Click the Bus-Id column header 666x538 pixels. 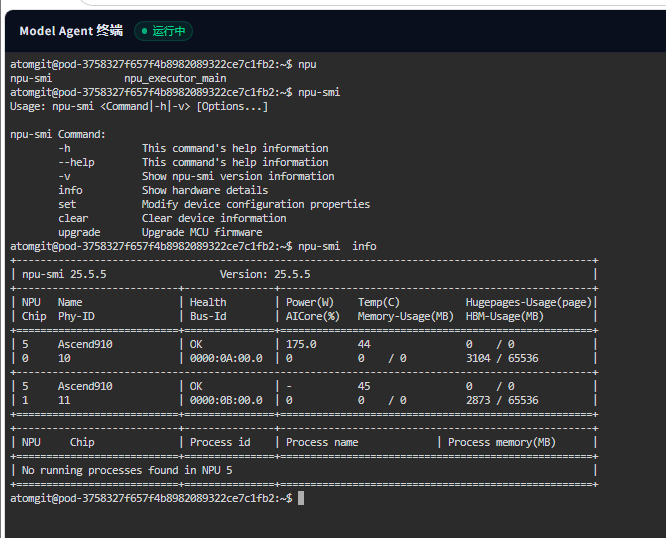[x=208, y=316]
